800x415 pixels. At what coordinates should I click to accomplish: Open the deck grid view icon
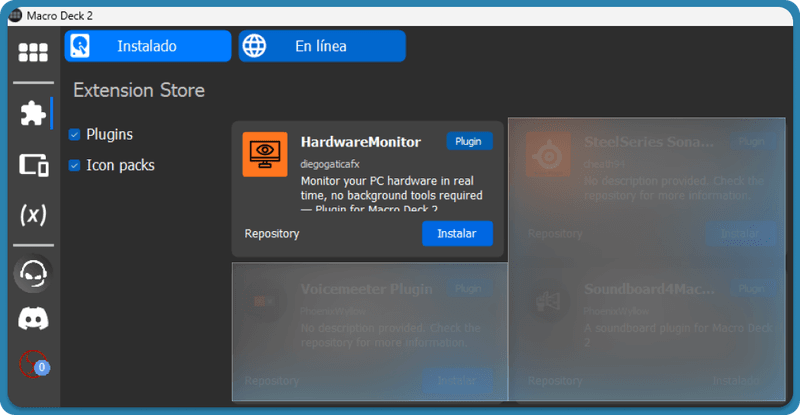pyautogui.click(x=33, y=52)
